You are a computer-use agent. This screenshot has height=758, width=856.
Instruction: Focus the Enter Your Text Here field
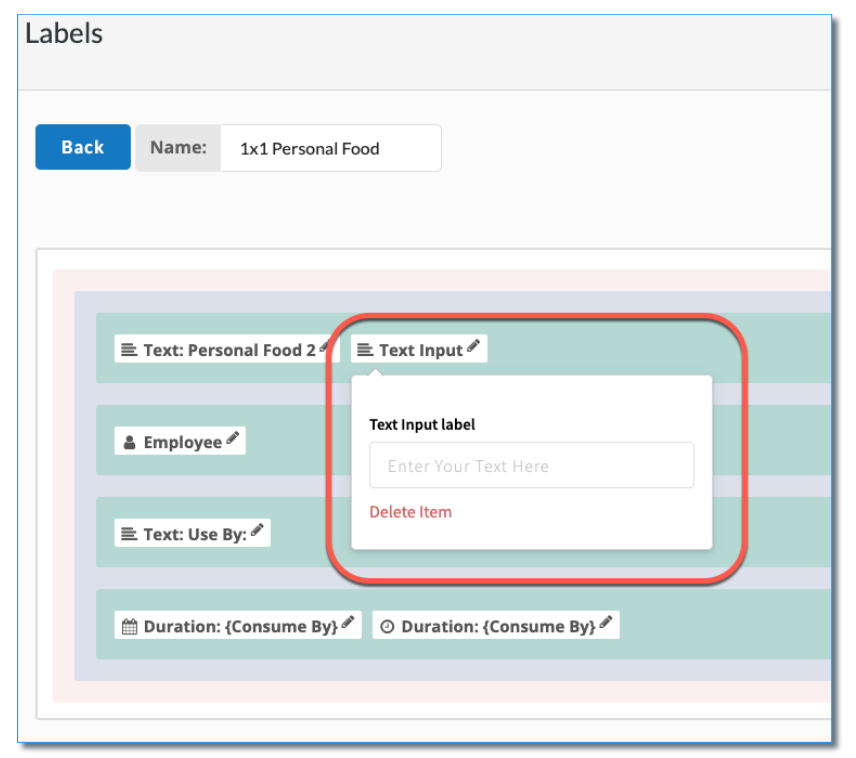click(x=531, y=466)
